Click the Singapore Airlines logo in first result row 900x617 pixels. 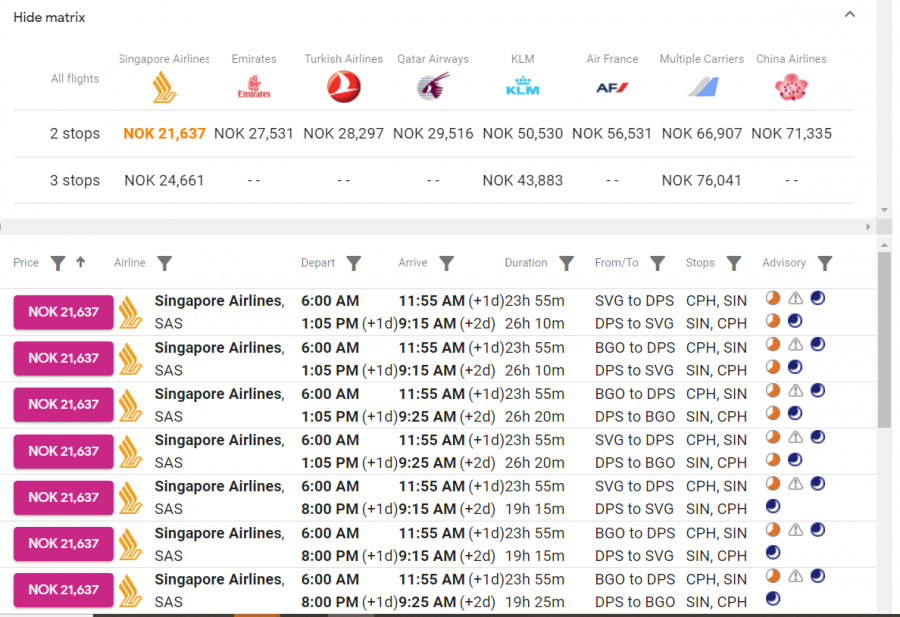(130, 312)
